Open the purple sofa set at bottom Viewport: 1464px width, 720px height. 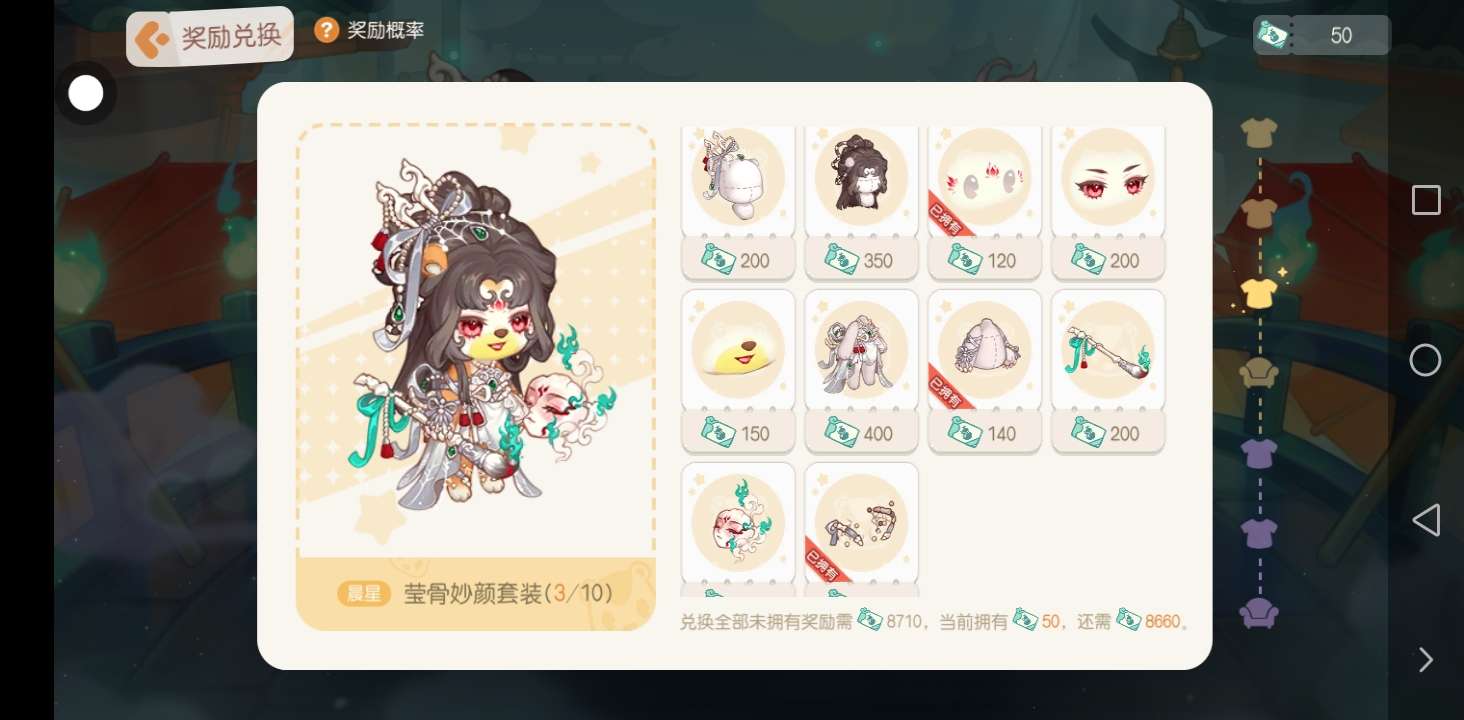pyautogui.click(x=1259, y=612)
